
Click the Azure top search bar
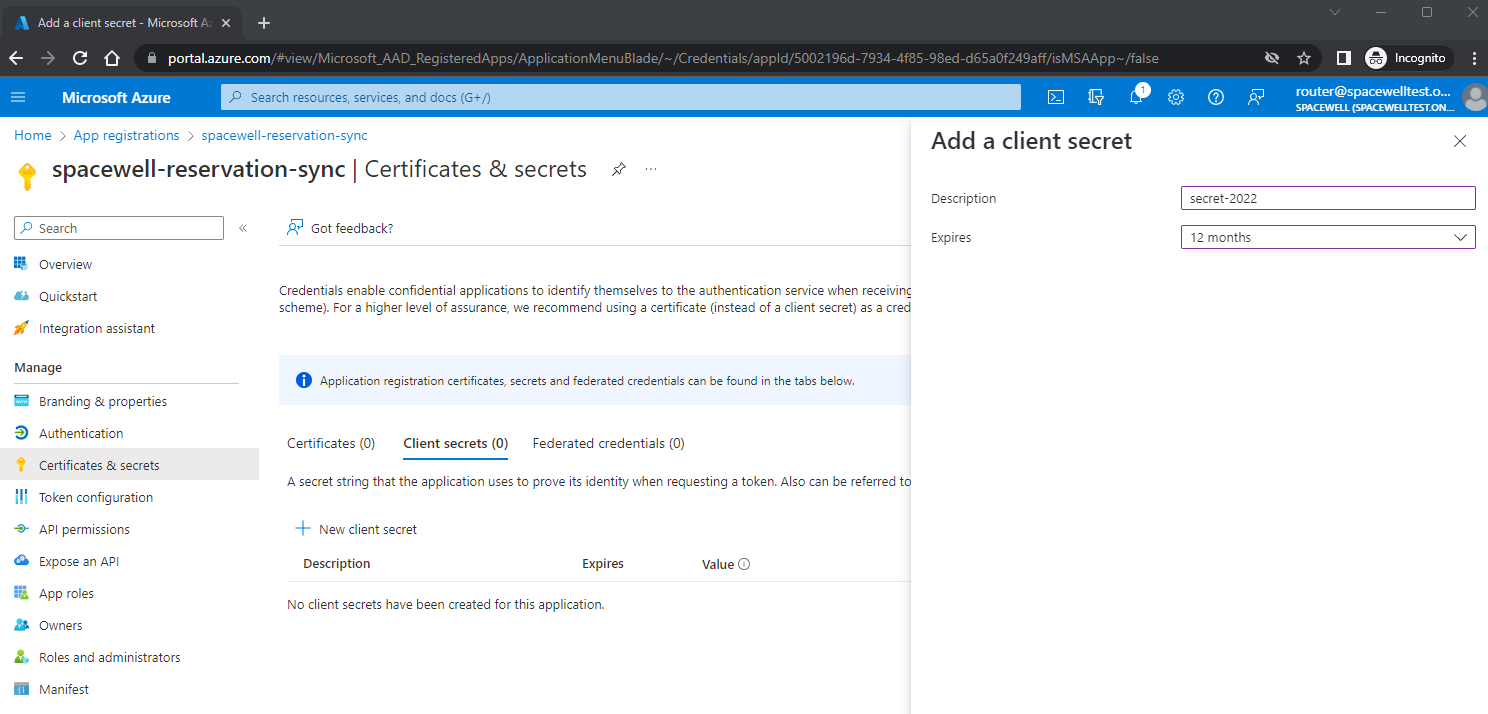[x=621, y=97]
